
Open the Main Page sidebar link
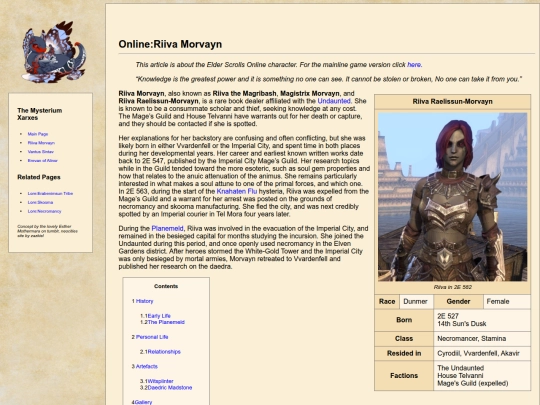[x=38, y=134]
